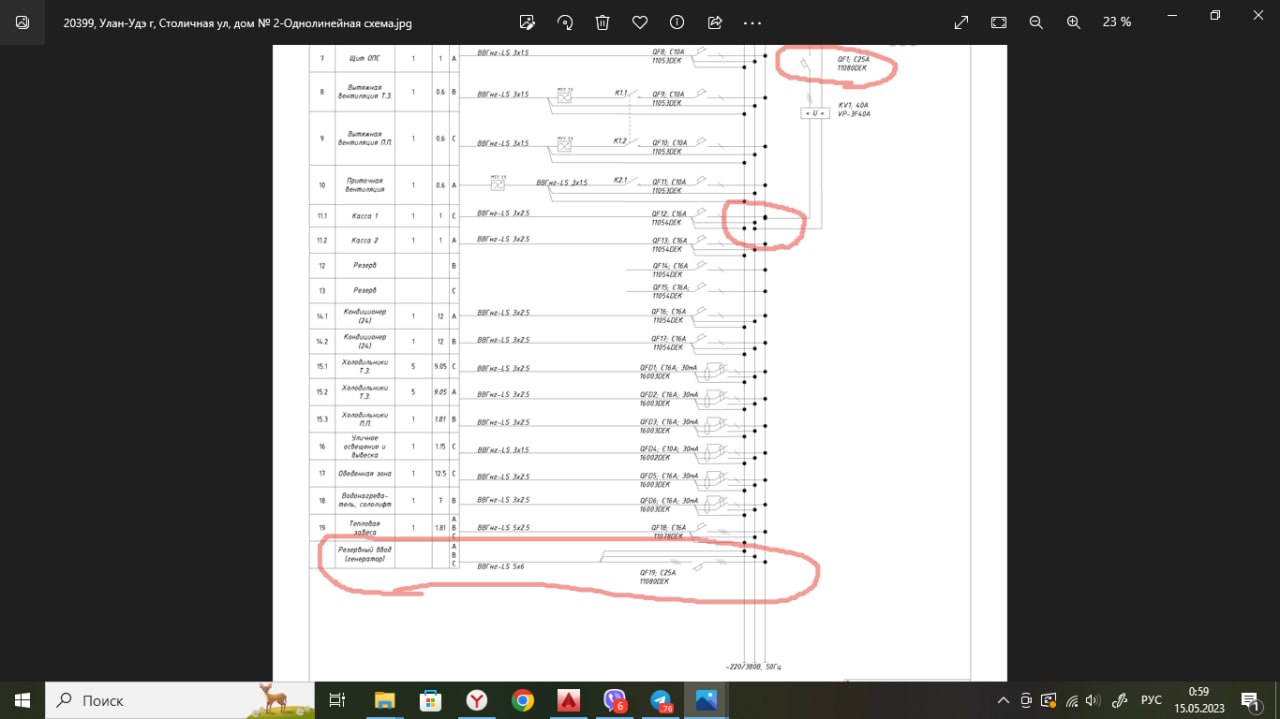Zoom in with the plus magnifier
The width and height of the screenshot is (1280, 719).
click(x=1073, y=22)
